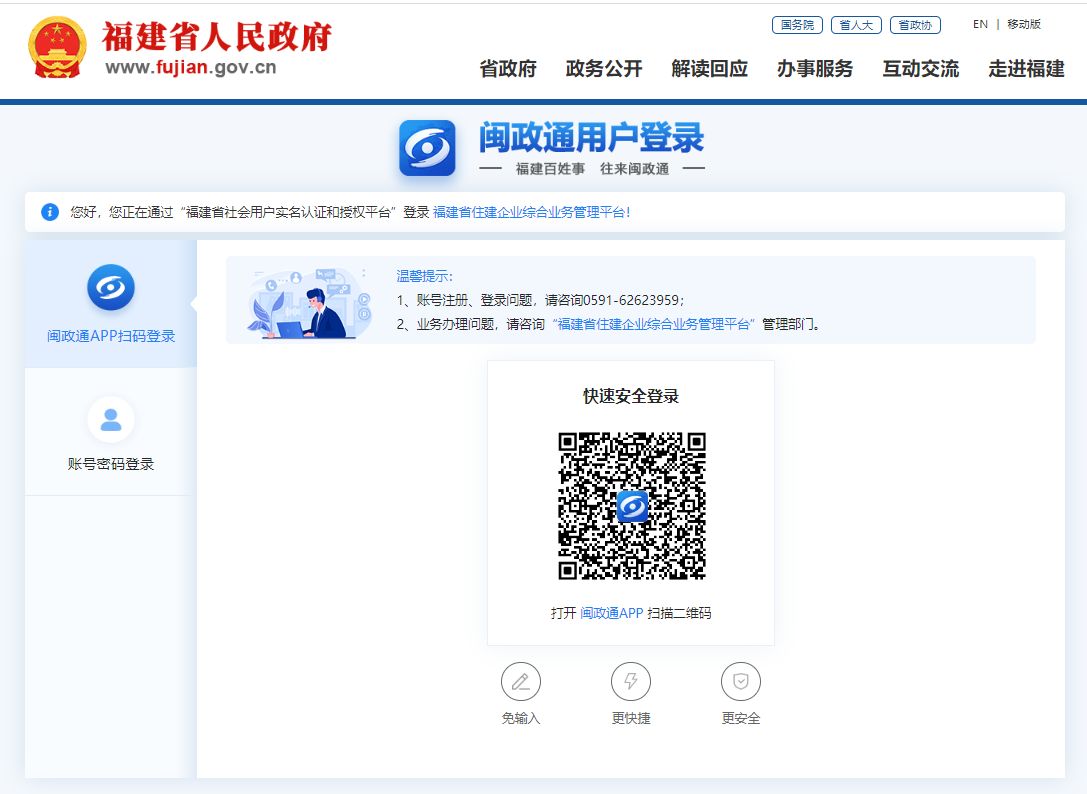Select the 闽政通APP扫码登录 sidebar icon
This screenshot has width=1087, height=794.
111,288
